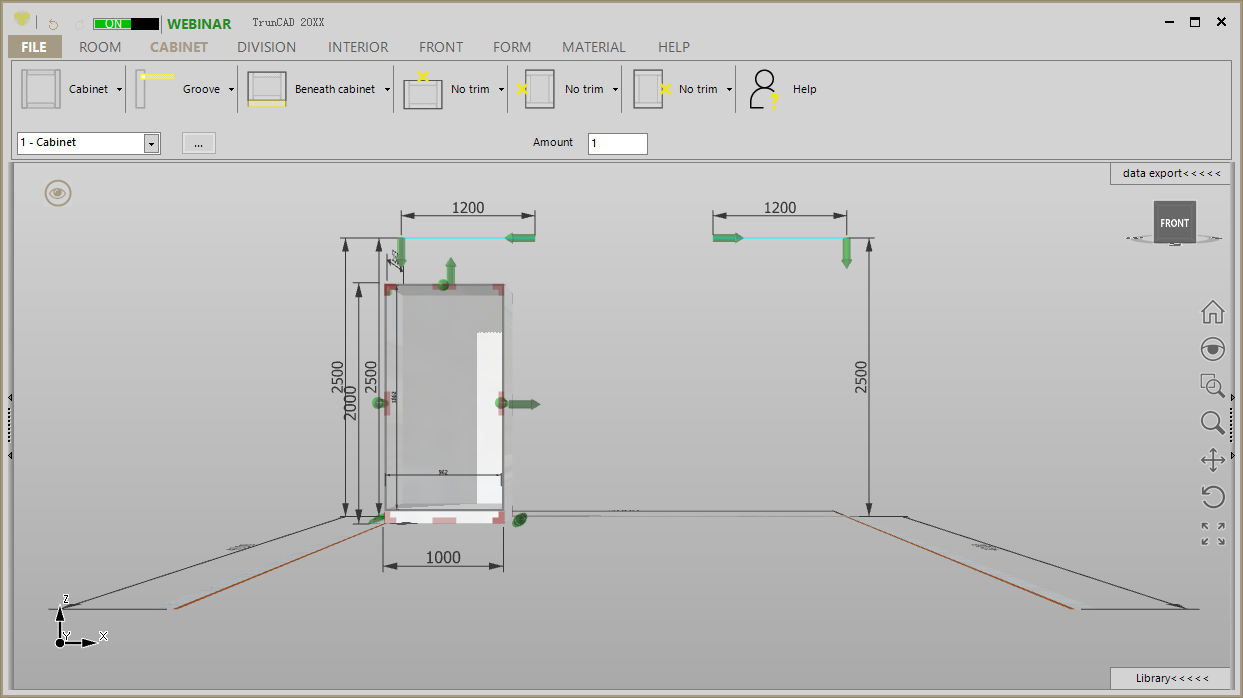1243x698 pixels.
Task: Open the MATERIAL tab
Action: (x=593, y=47)
